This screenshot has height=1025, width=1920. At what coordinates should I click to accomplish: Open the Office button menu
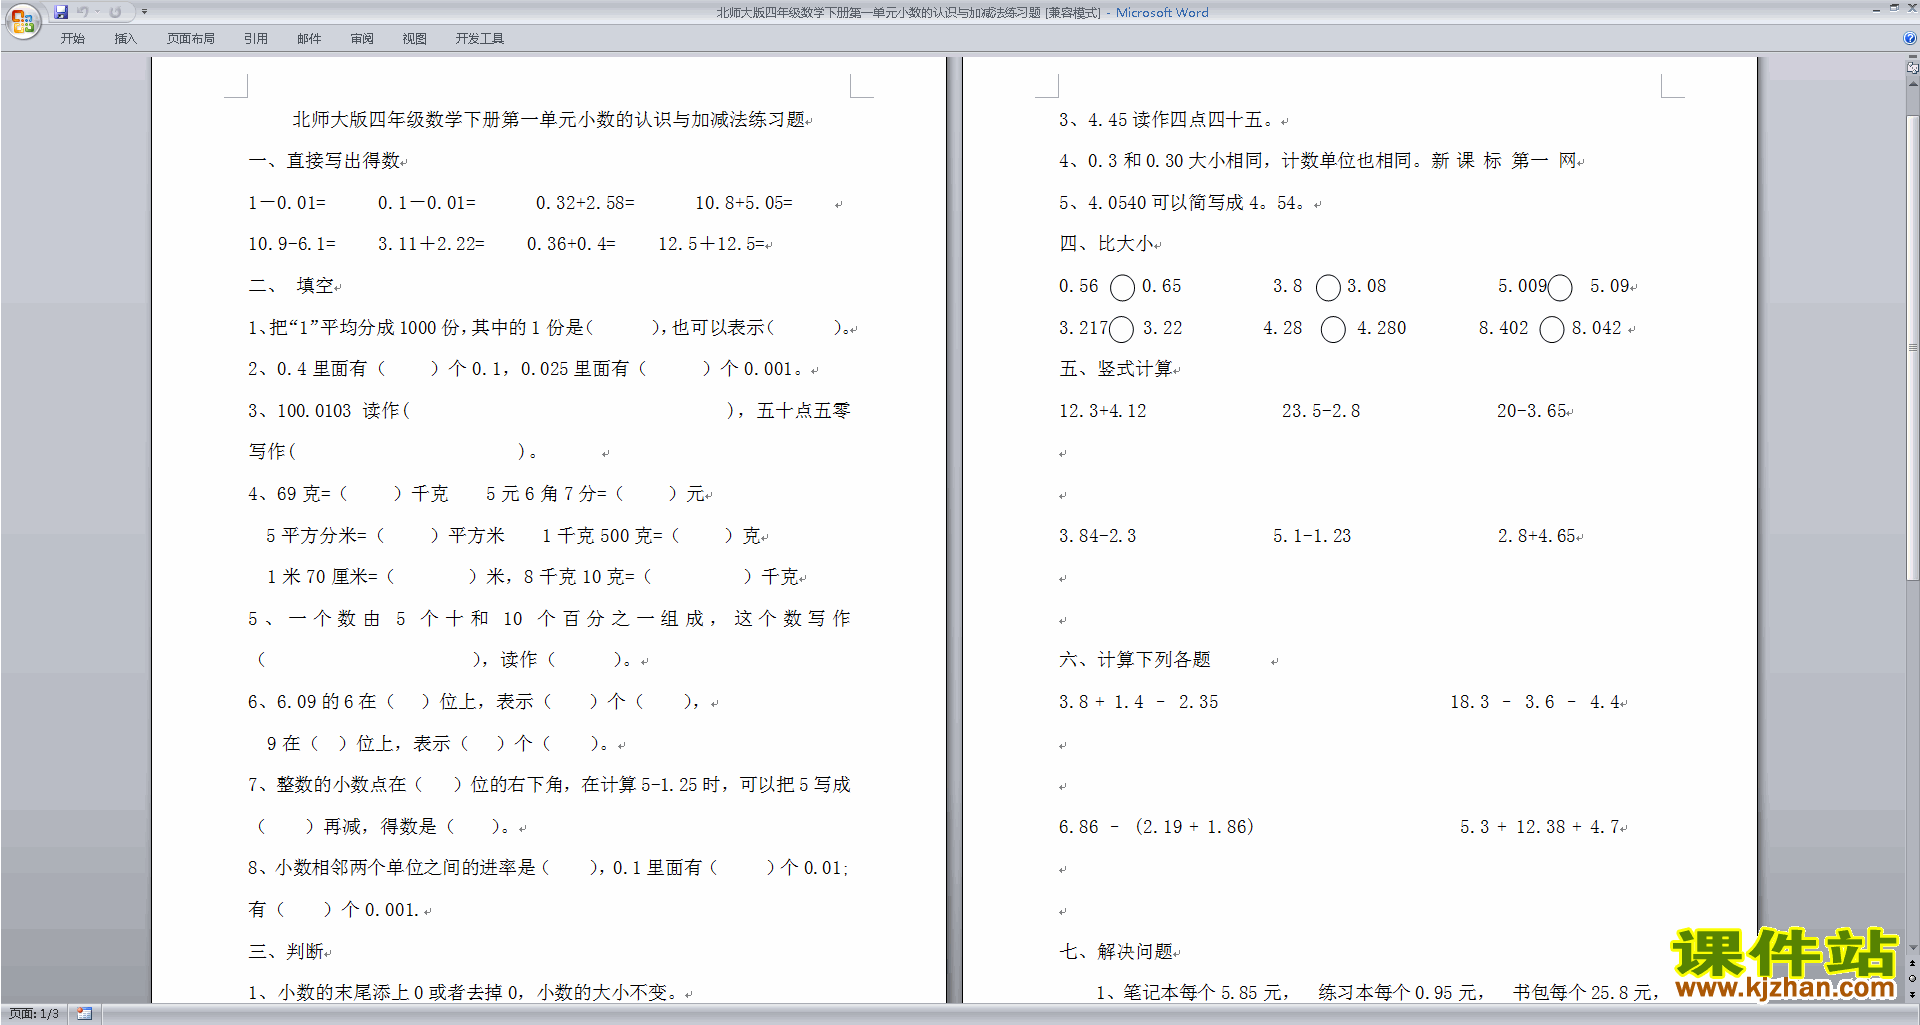pyautogui.click(x=22, y=20)
